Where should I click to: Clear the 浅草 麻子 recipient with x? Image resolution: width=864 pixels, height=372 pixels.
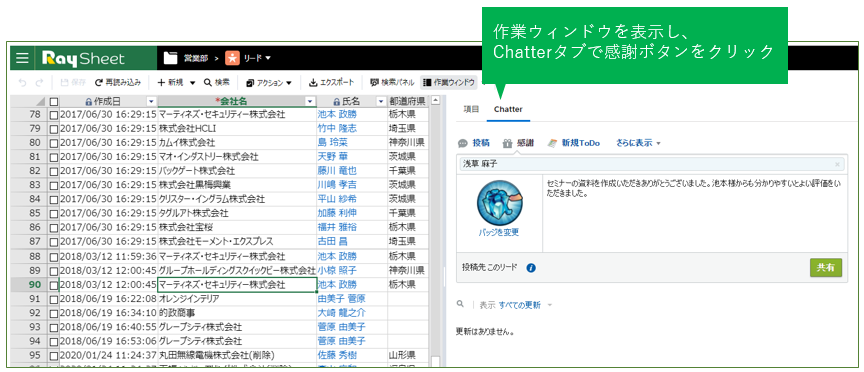pyautogui.click(x=838, y=164)
